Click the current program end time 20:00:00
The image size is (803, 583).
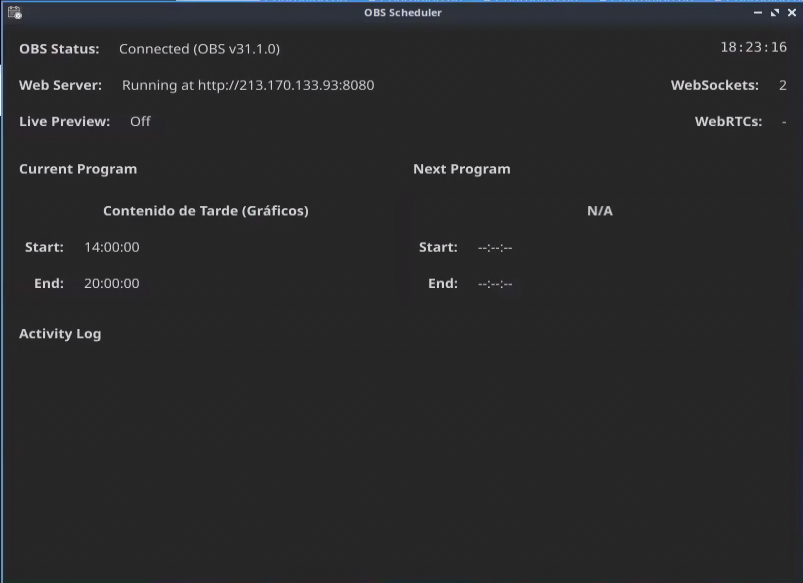[111, 283]
